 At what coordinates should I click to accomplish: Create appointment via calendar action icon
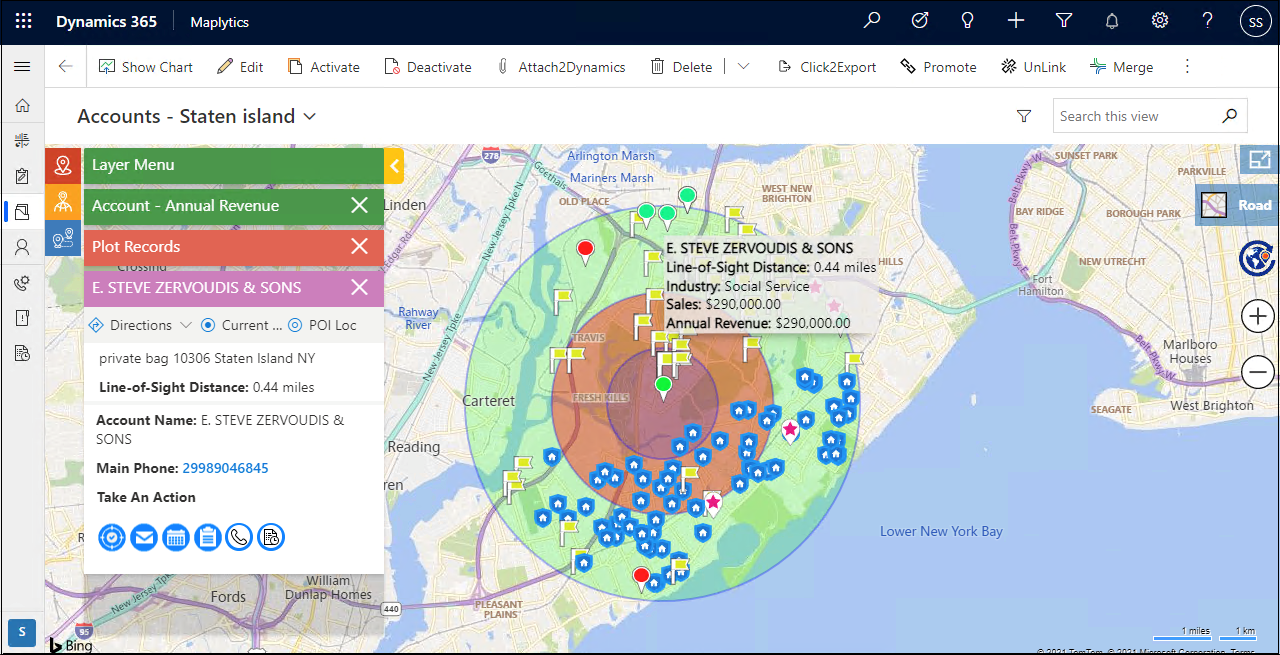coord(176,537)
